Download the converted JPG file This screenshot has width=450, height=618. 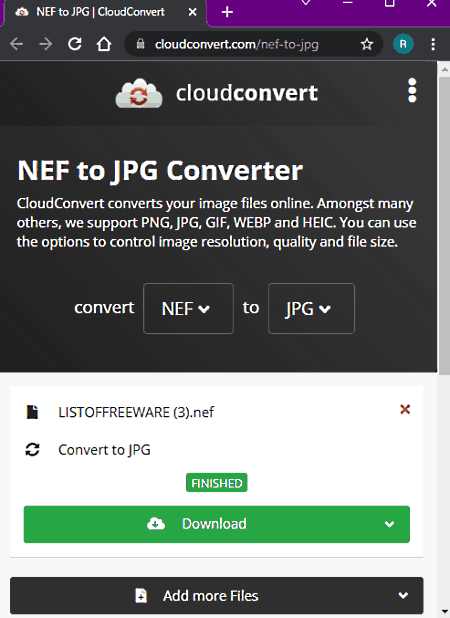[197, 524]
